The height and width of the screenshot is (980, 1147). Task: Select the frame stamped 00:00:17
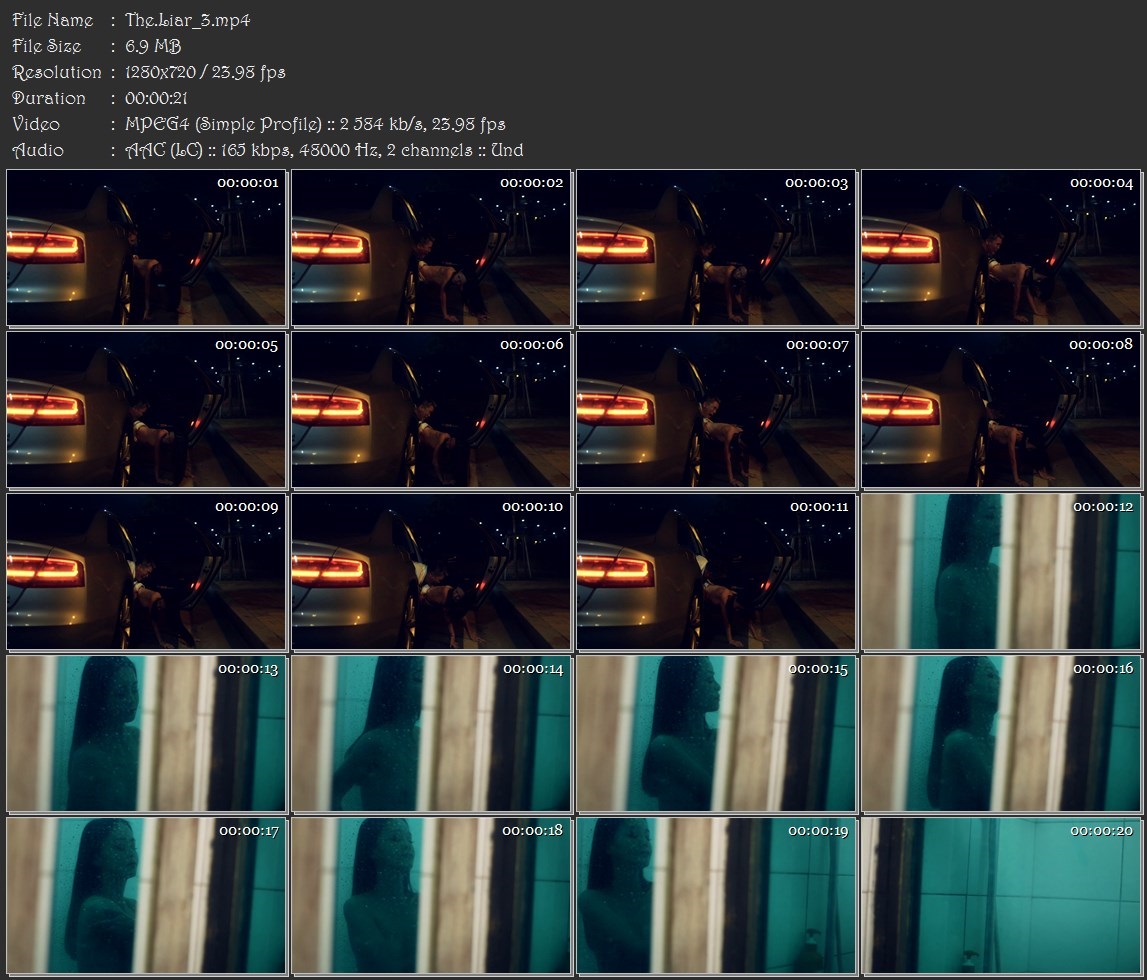point(146,896)
